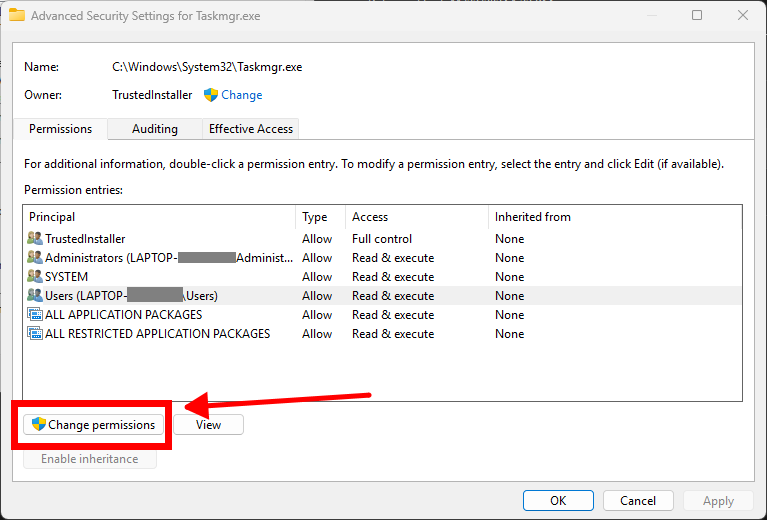This screenshot has height=520, width=767.
Task: Switch to the Auditing tab
Action: pyautogui.click(x=155, y=129)
